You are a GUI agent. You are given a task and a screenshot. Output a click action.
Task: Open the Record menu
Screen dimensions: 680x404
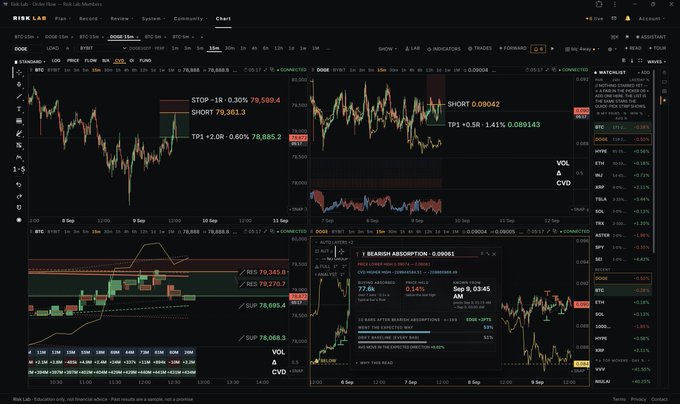pos(90,19)
